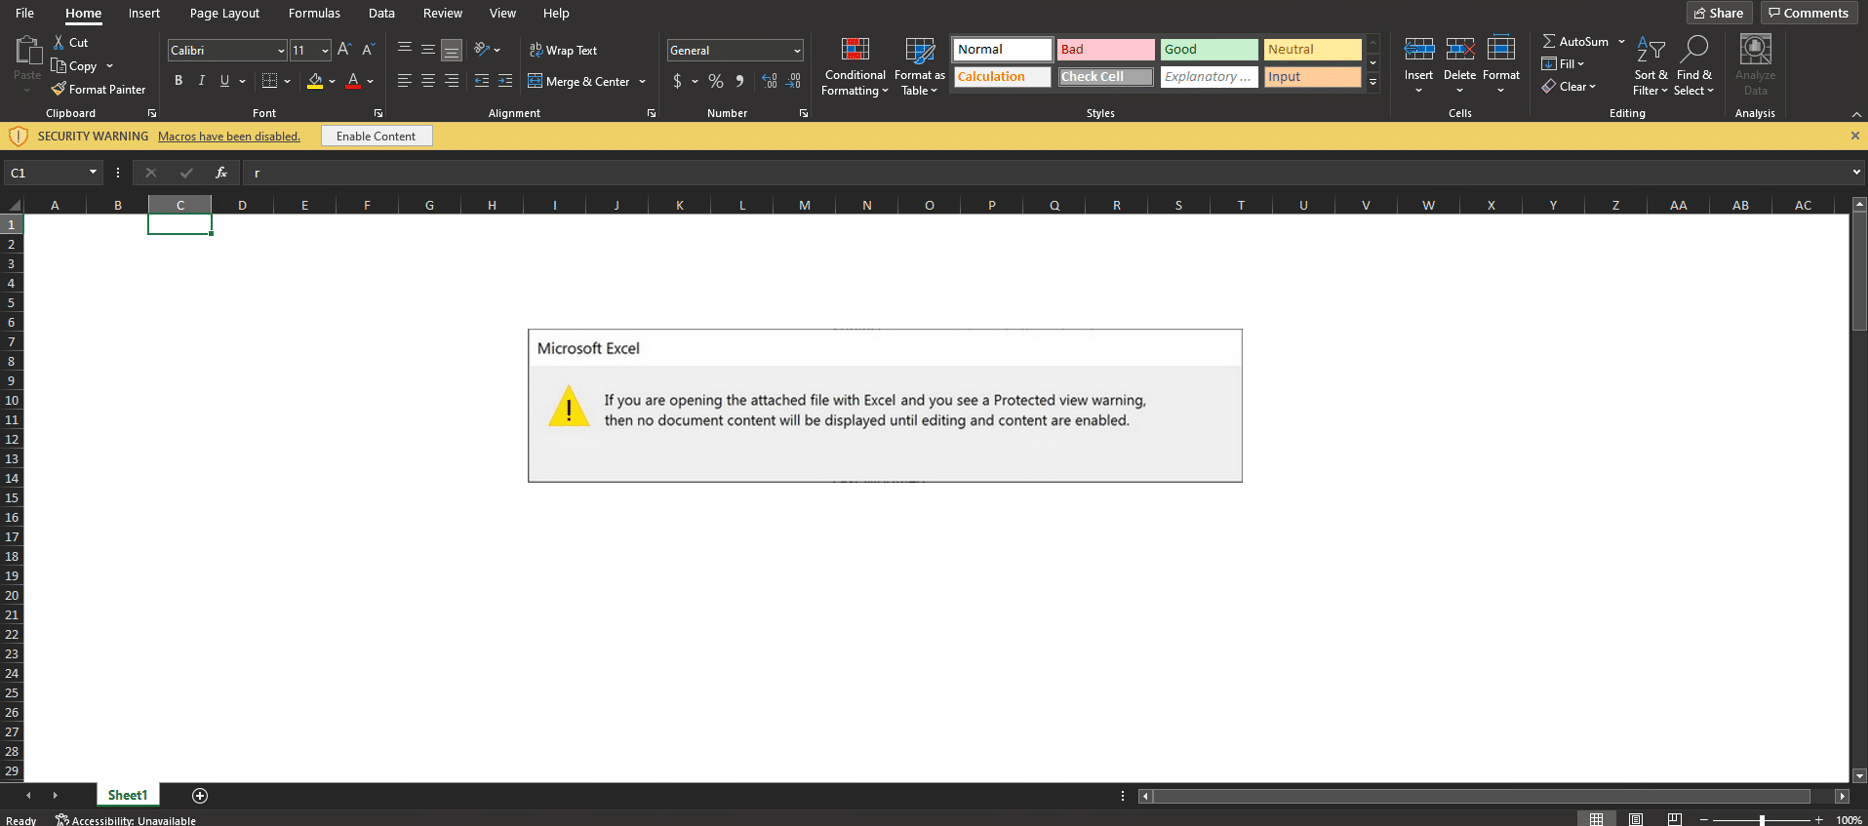Click the decrease decimal icon

tap(793, 81)
